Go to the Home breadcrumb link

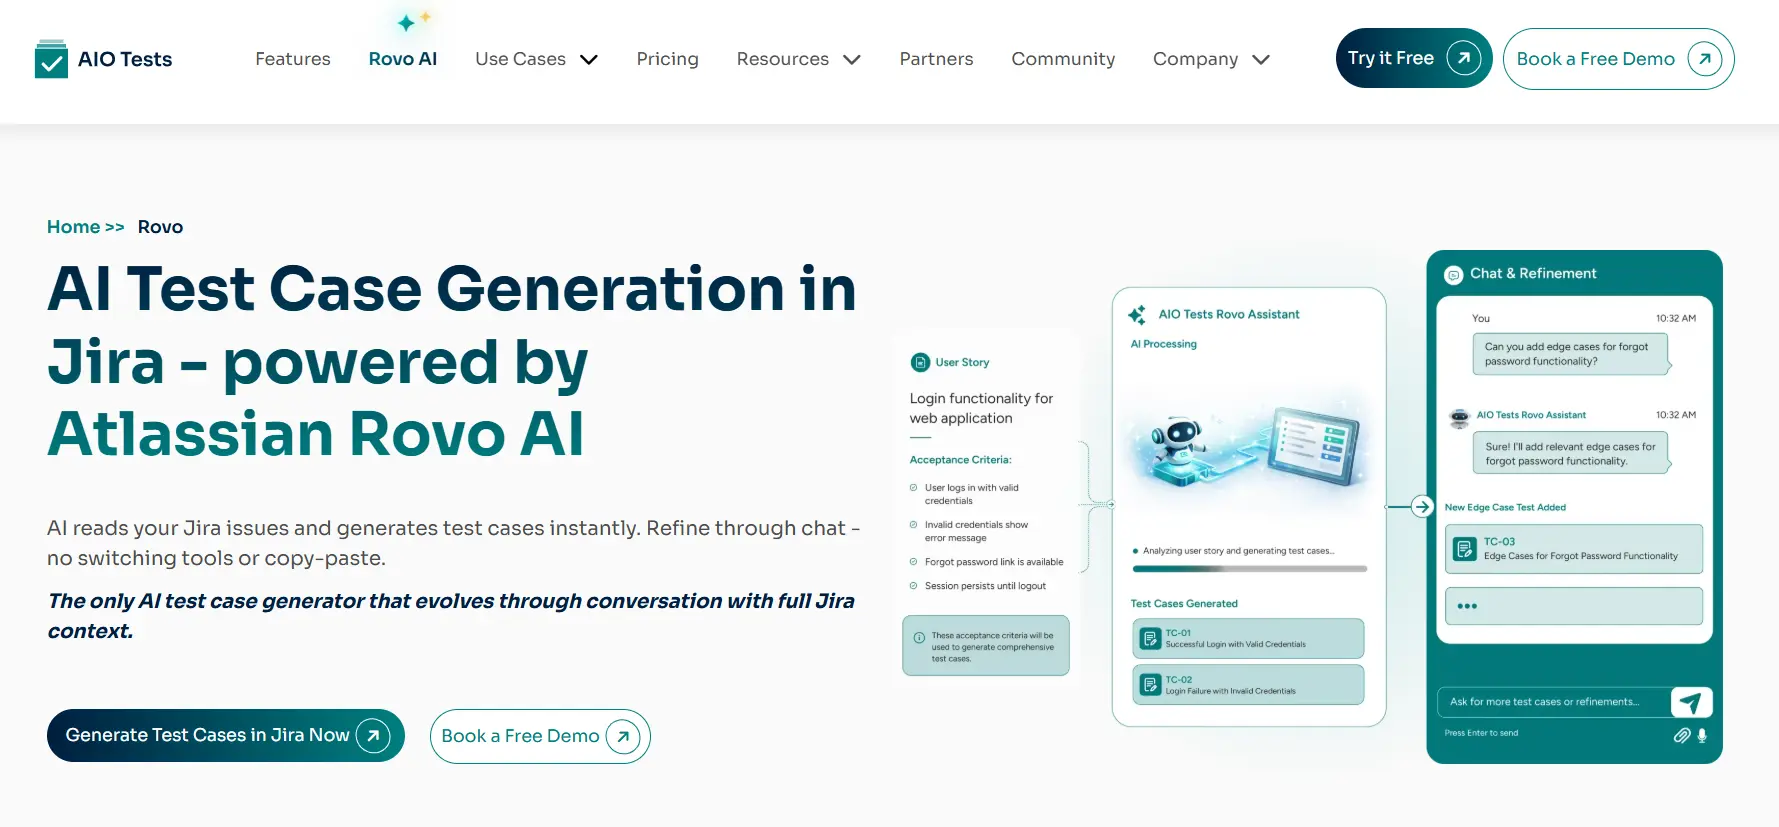click(x=74, y=227)
